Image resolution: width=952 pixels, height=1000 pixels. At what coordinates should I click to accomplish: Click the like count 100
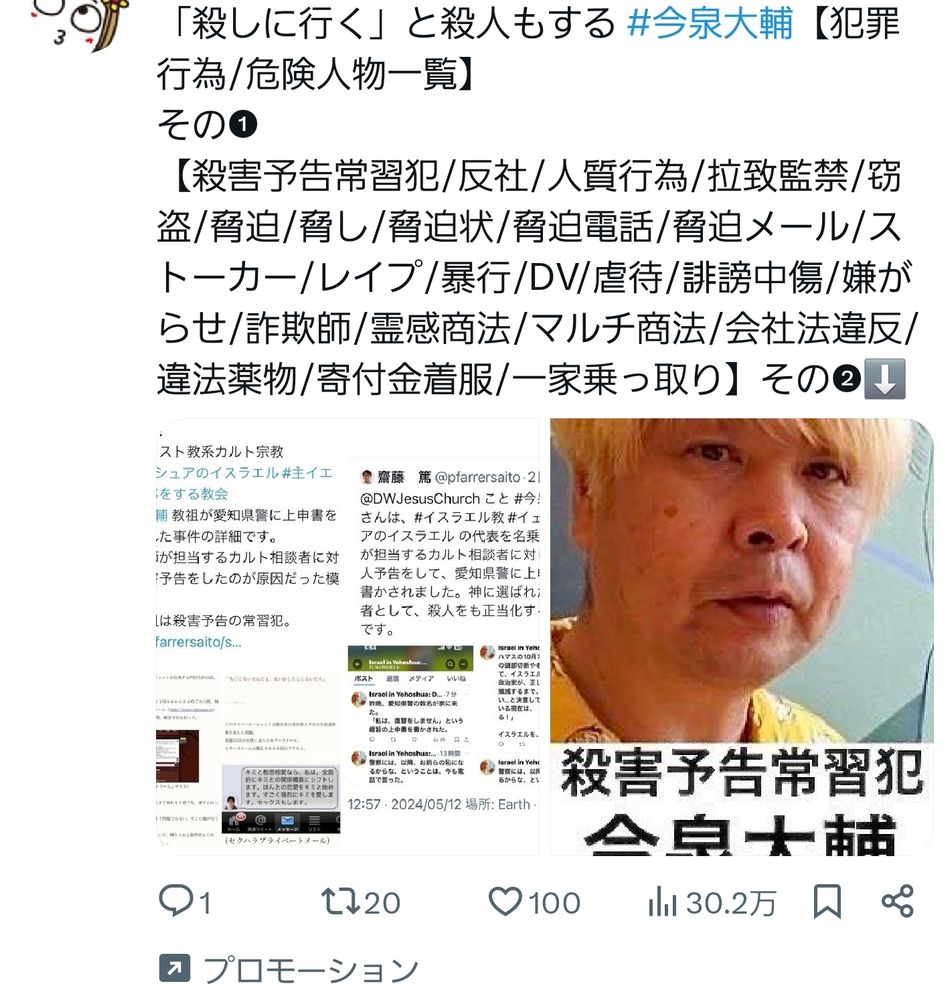coord(554,903)
